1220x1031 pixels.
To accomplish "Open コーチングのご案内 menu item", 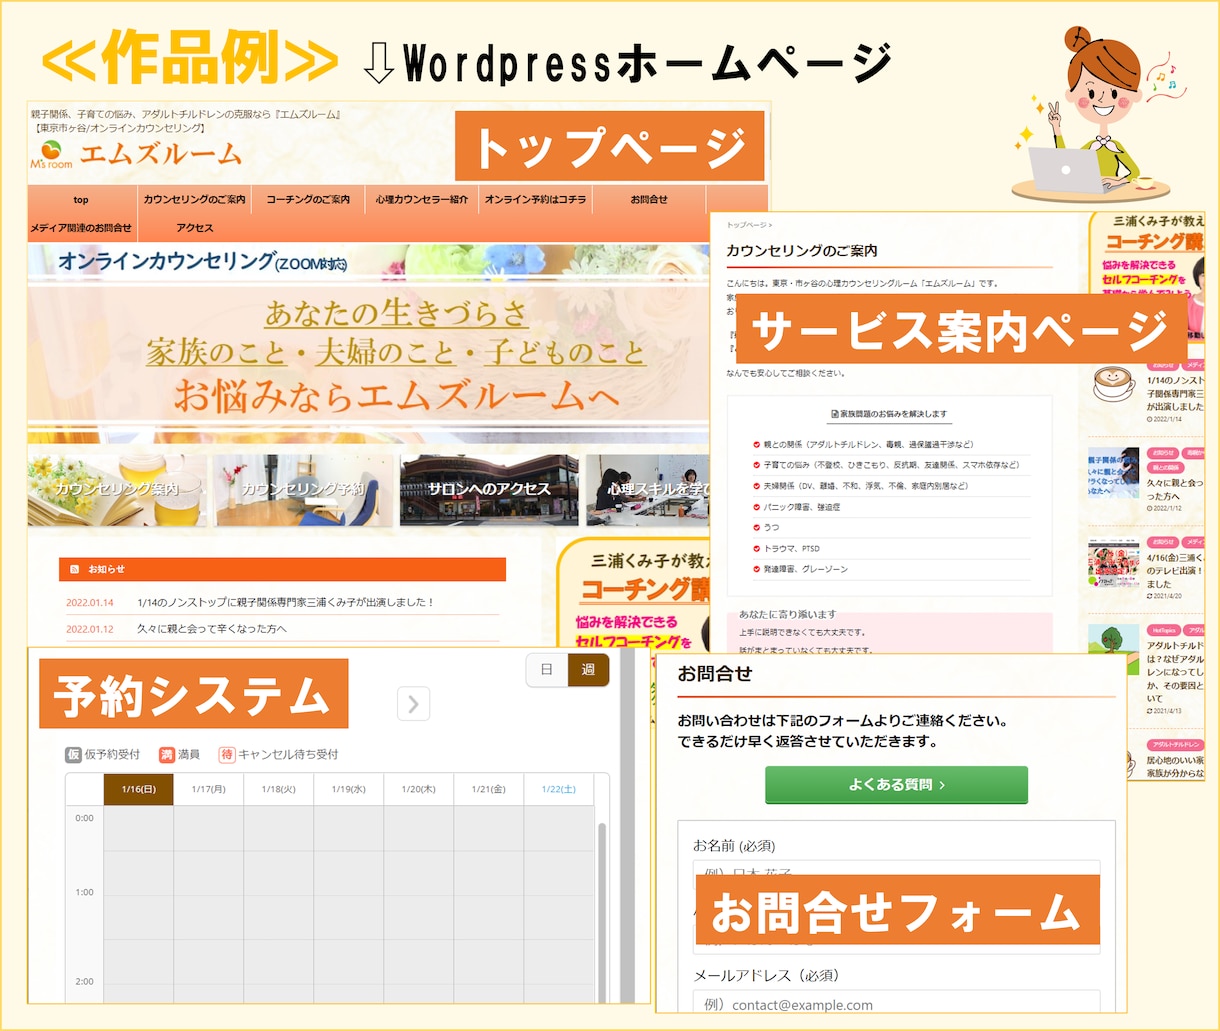I will [308, 200].
